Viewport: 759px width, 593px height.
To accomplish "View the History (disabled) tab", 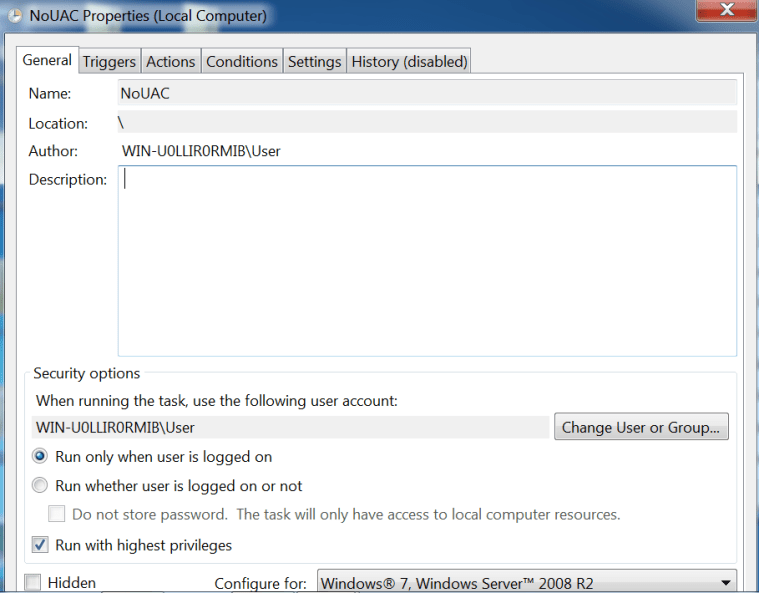I will tap(409, 61).
